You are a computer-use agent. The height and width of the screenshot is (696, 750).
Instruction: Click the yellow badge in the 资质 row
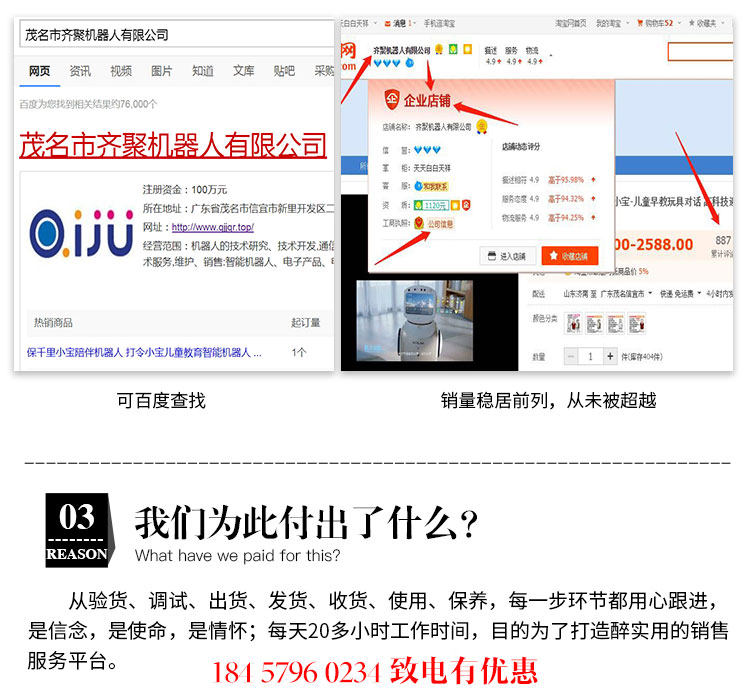pos(455,205)
